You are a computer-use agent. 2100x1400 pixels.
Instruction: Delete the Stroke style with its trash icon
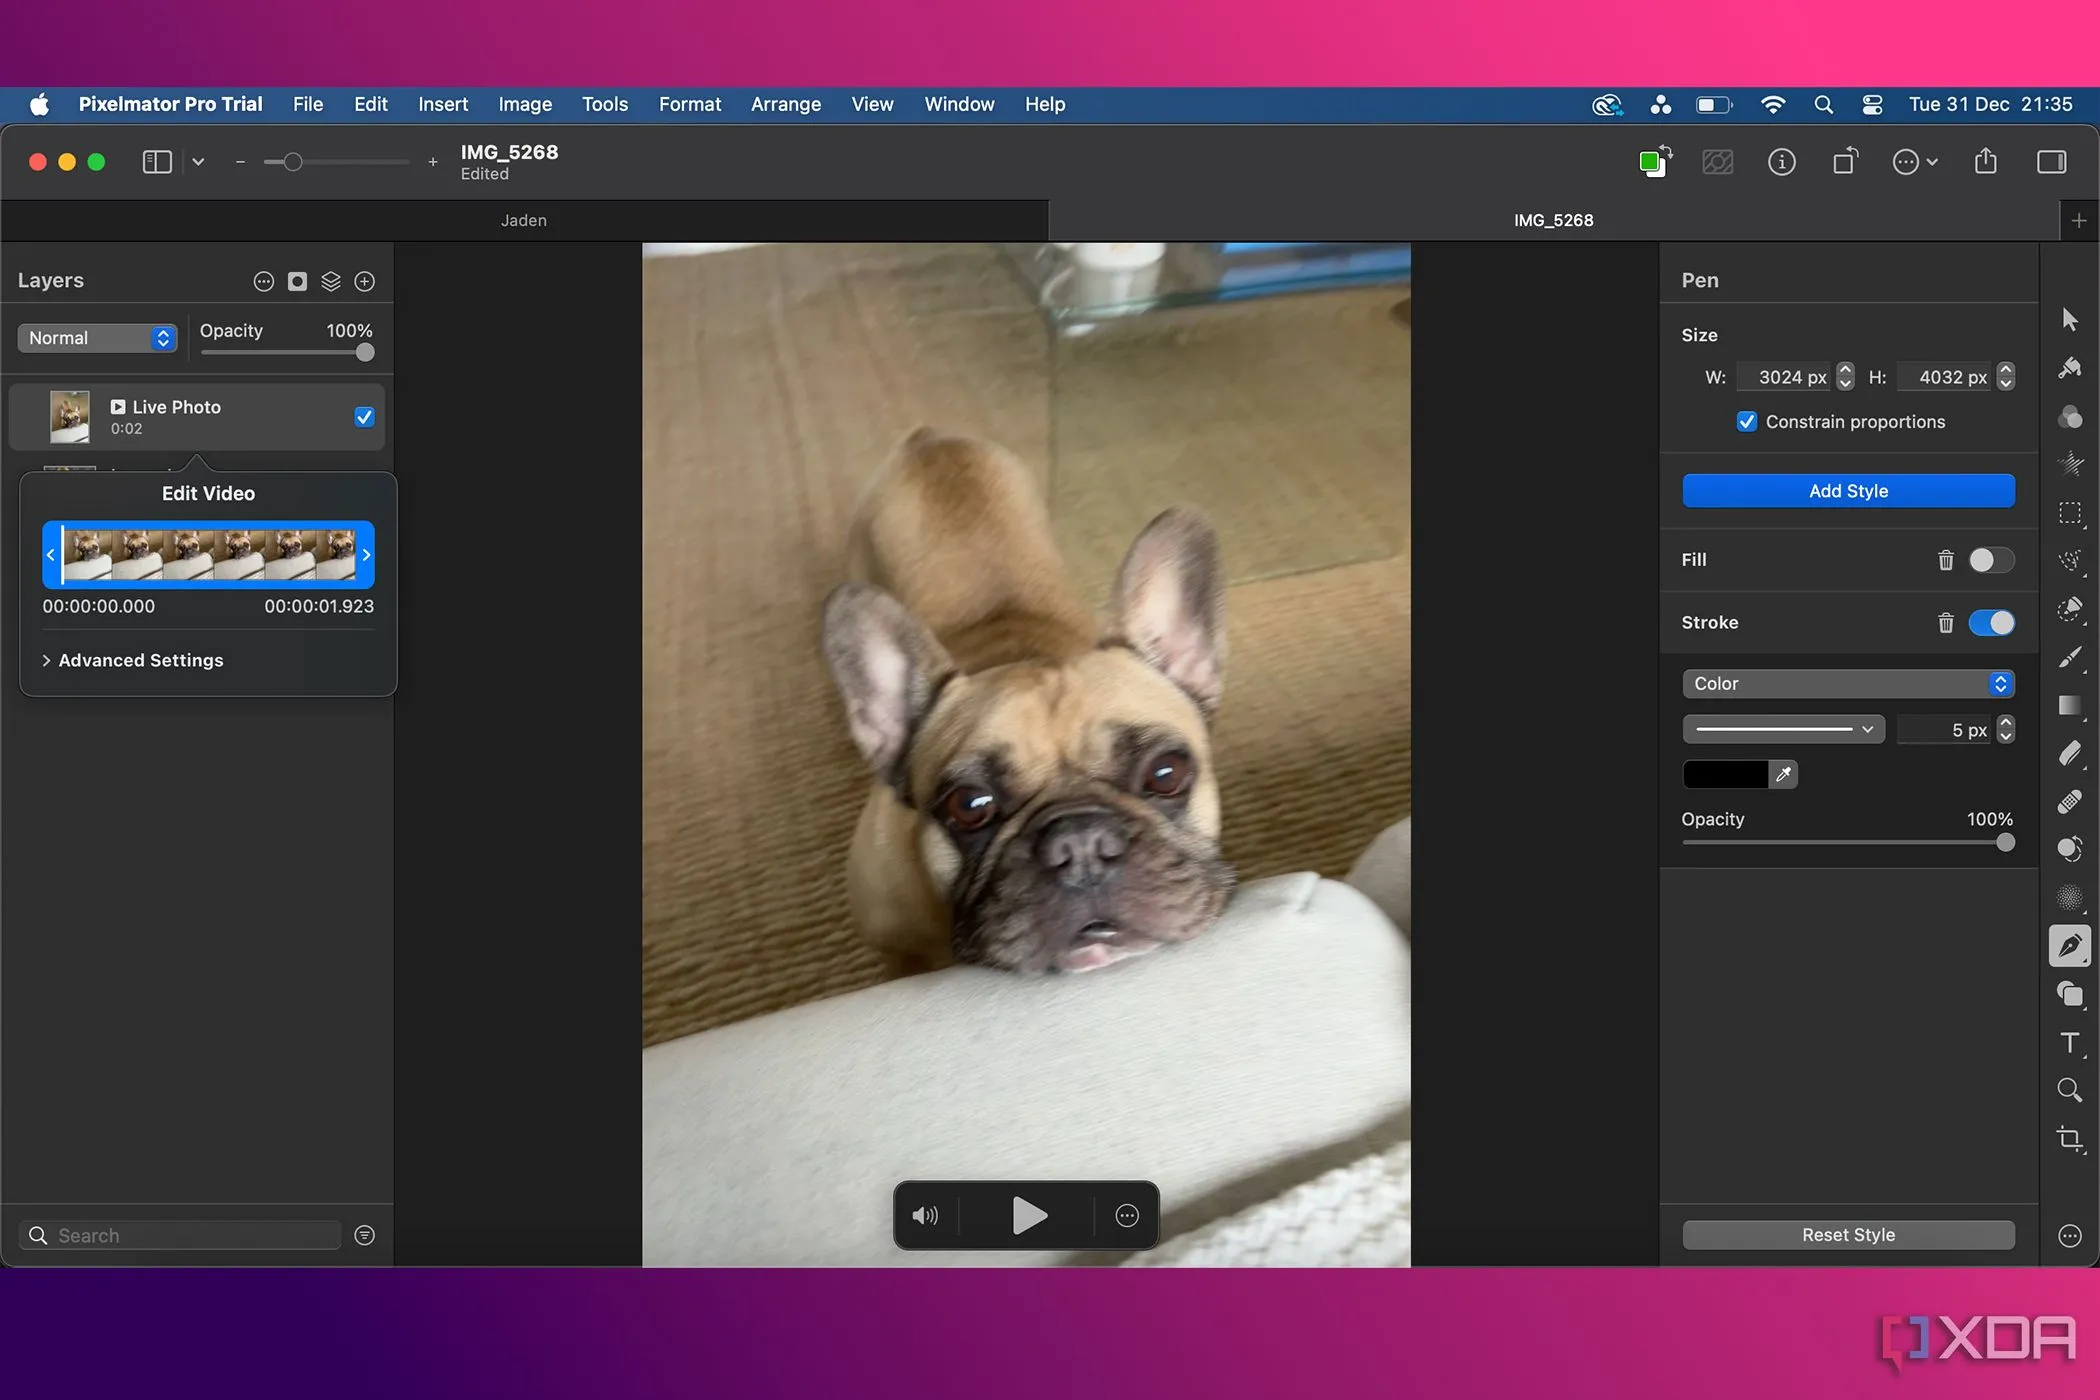[1945, 623]
